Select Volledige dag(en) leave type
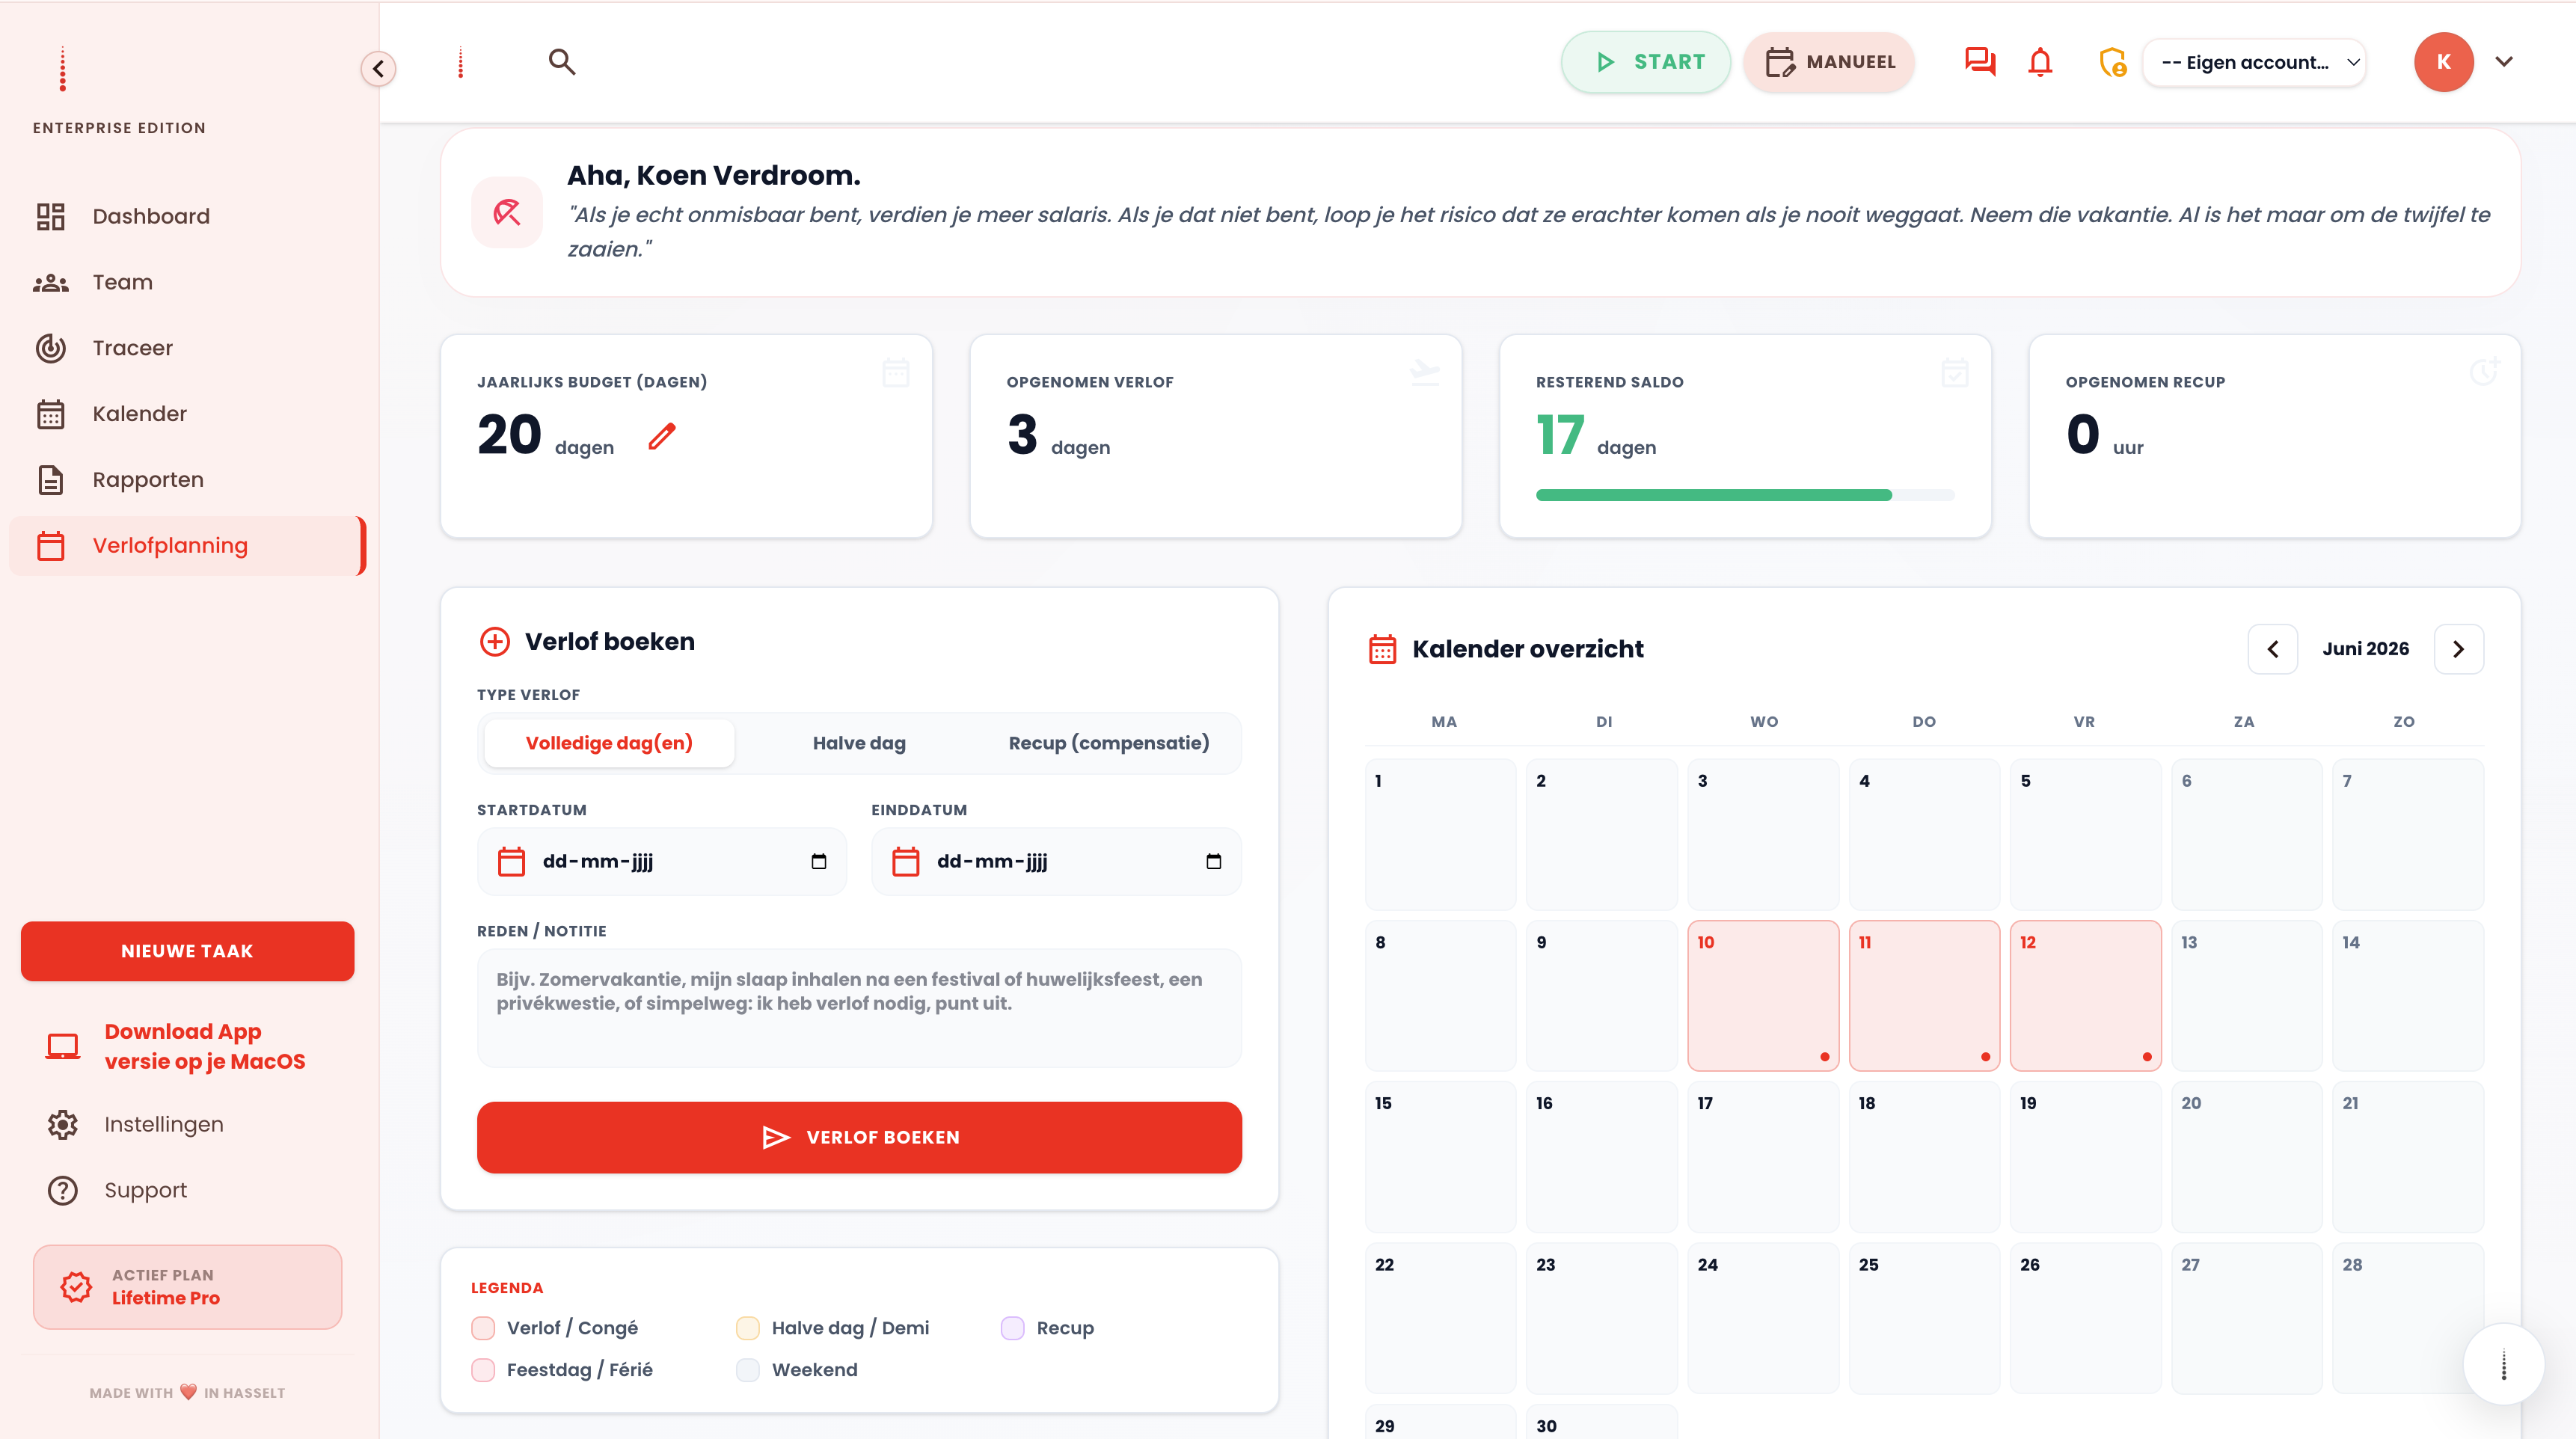This screenshot has width=2576, height=1439. 609,743
